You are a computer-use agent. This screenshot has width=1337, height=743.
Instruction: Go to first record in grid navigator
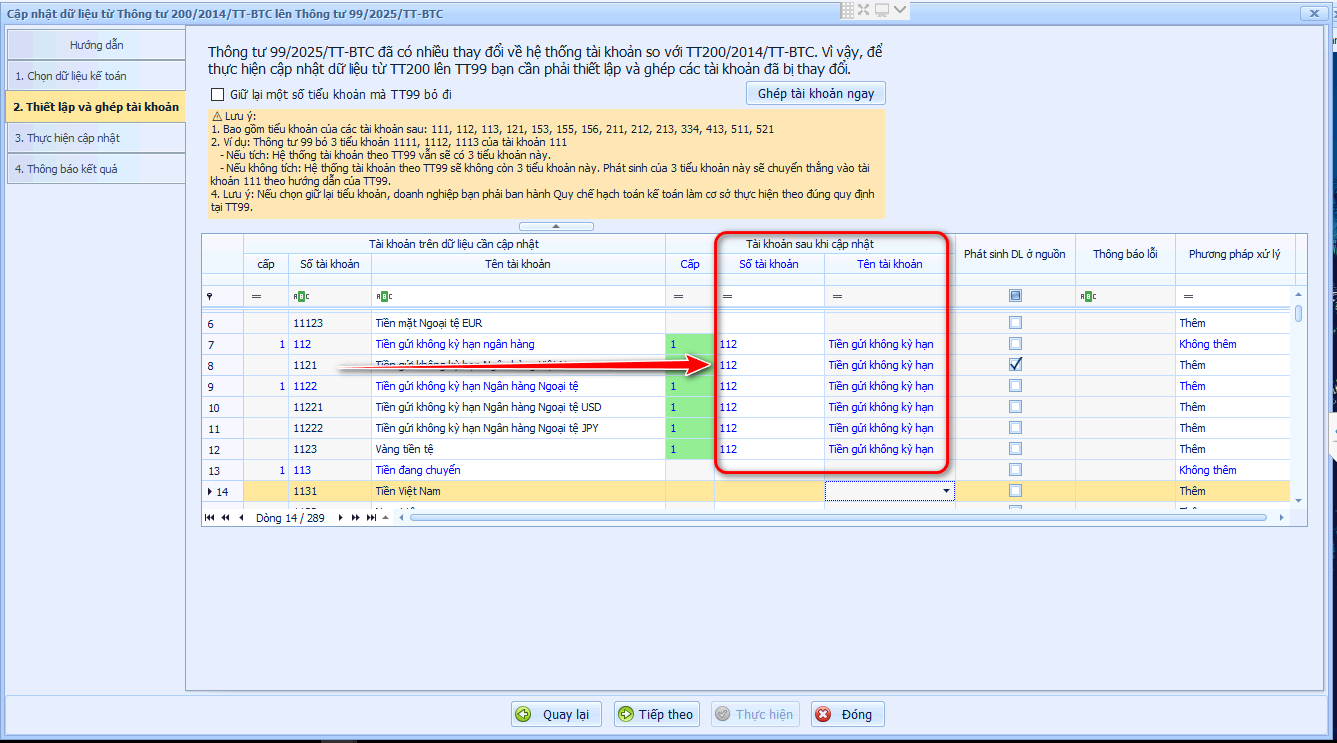coord(209,518)
